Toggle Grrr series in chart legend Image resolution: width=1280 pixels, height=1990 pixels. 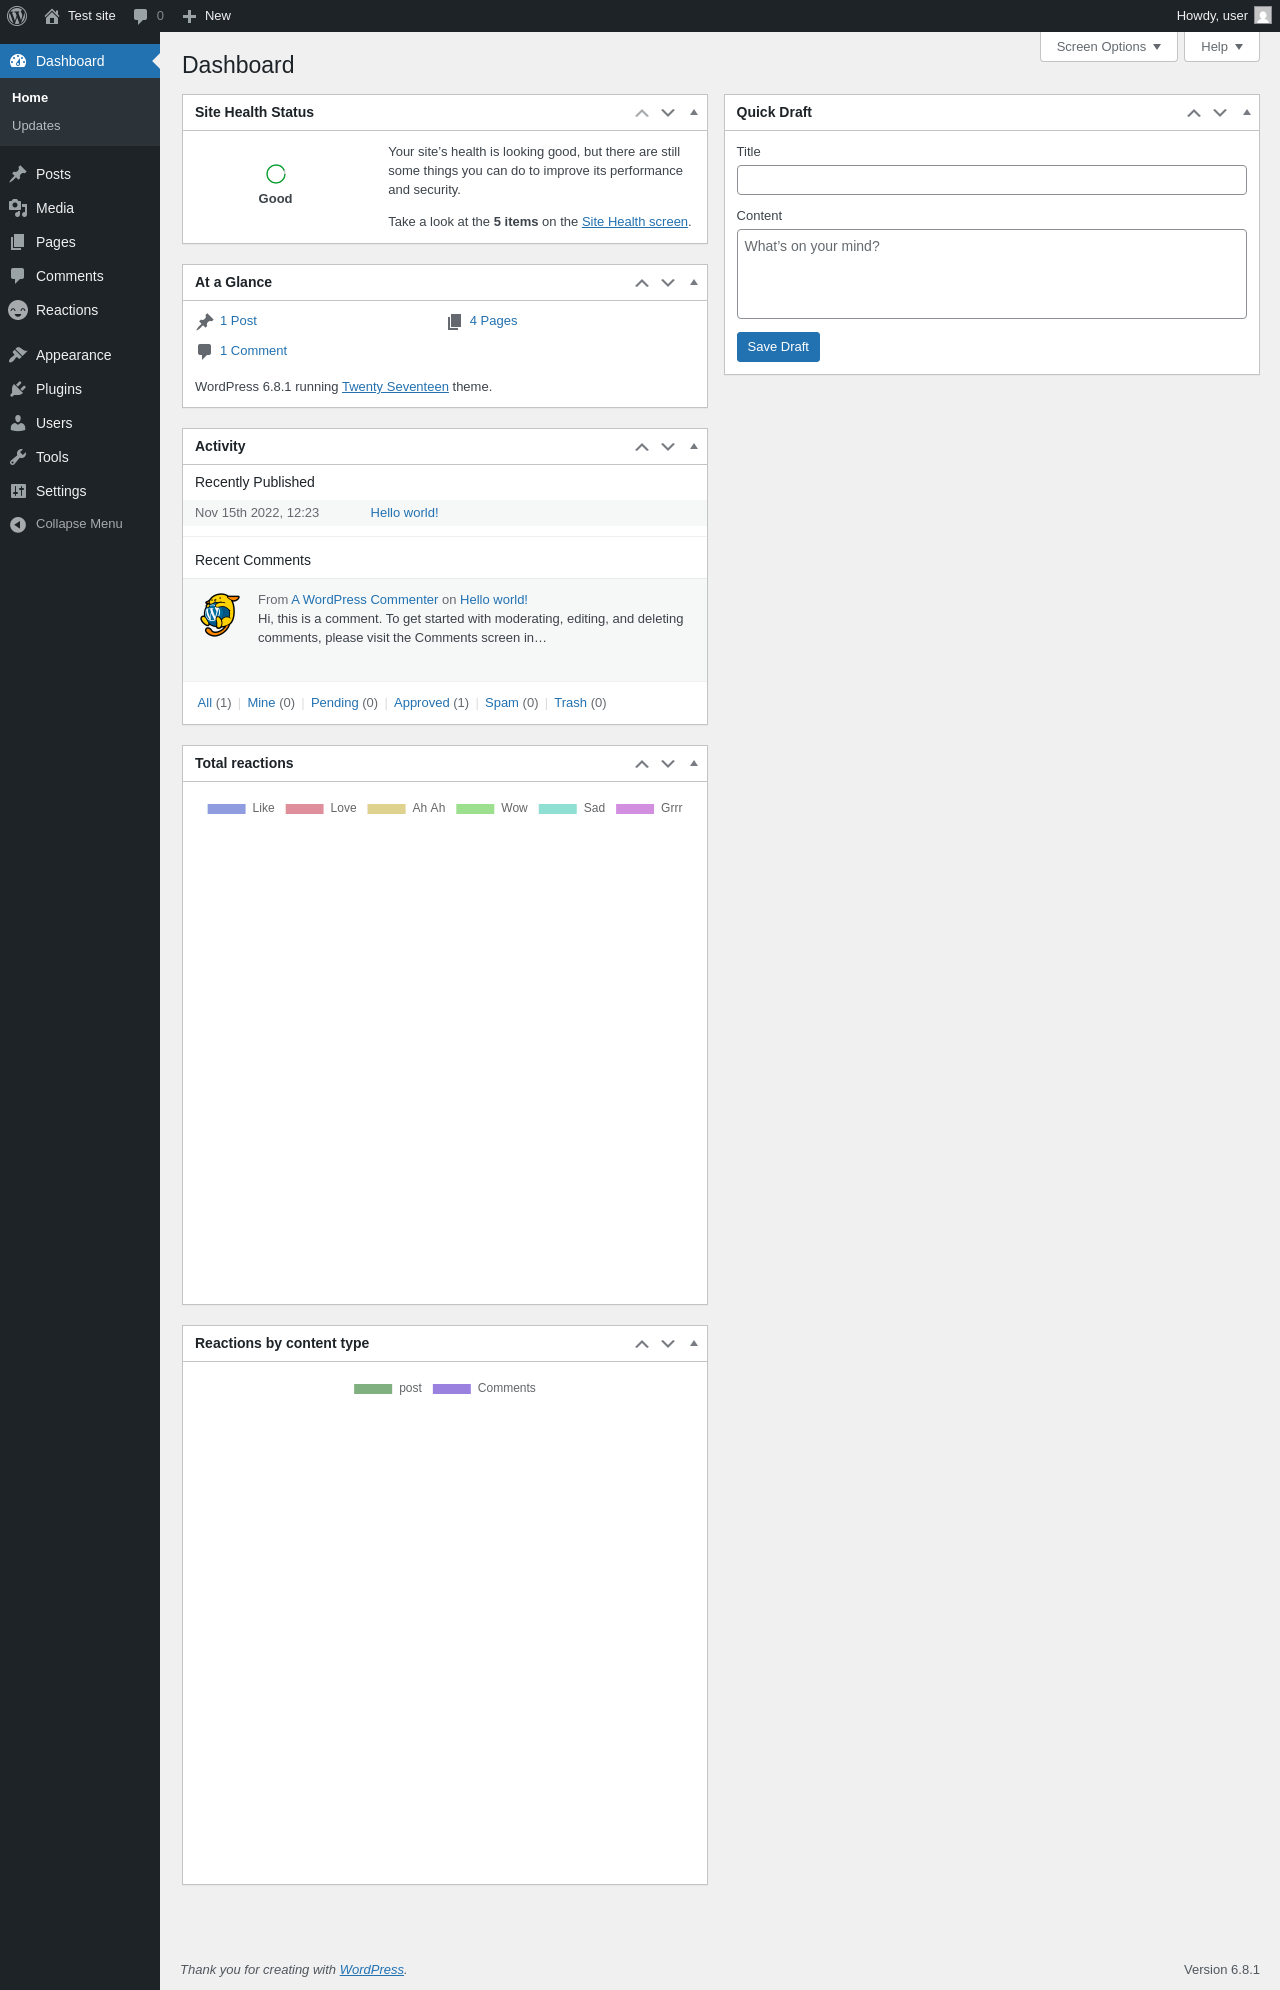point(649,808)
